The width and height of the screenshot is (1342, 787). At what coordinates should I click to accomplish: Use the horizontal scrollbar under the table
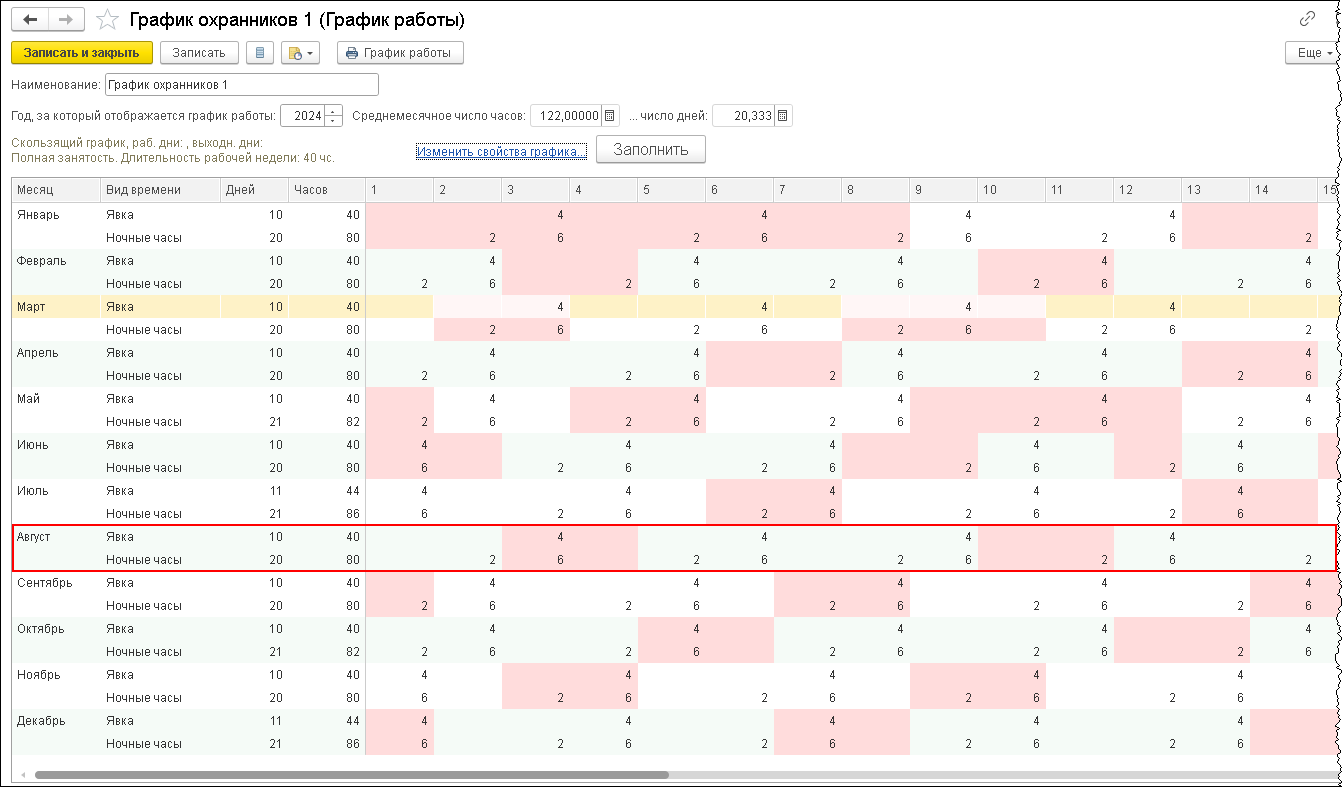[351, 775]
